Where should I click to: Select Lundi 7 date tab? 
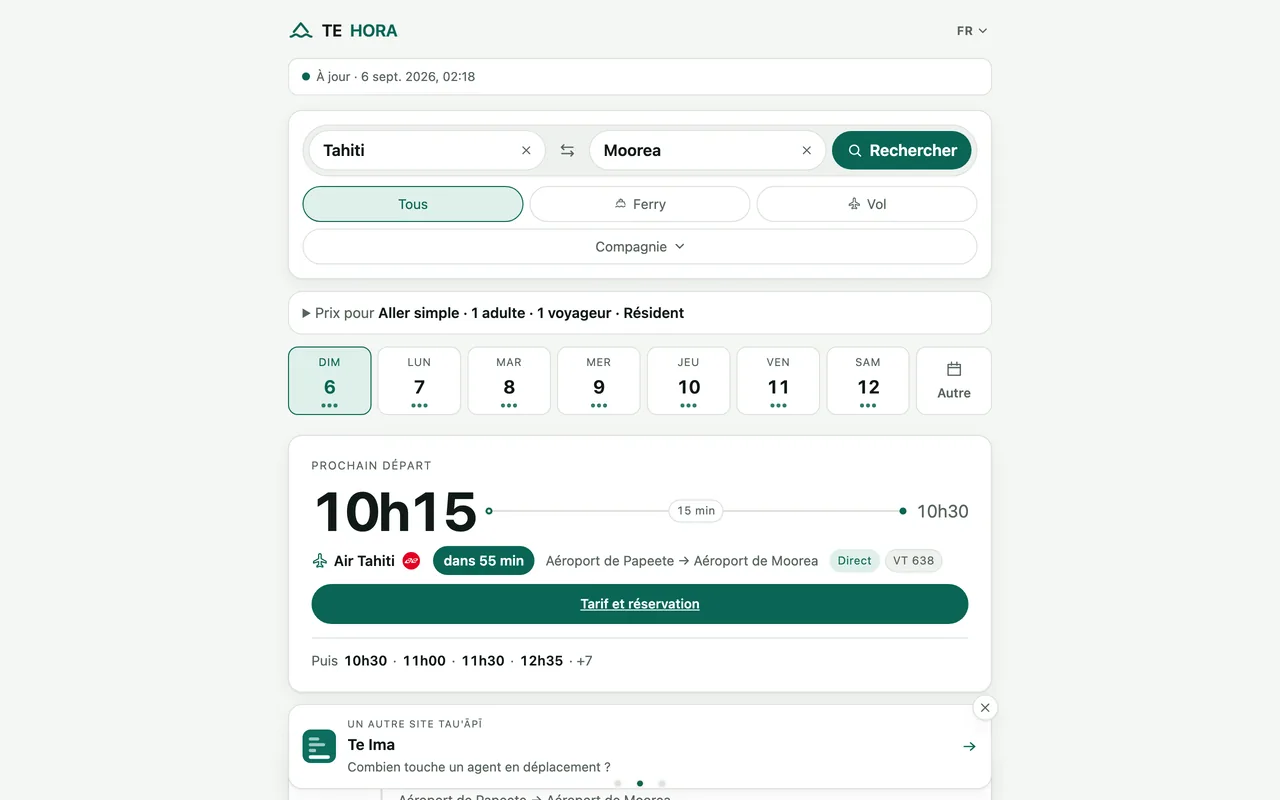click(x=419, y=381)
